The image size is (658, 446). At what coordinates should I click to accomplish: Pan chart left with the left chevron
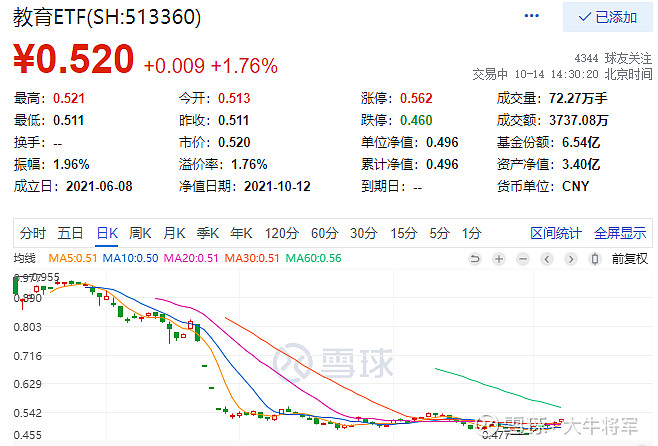[547, 259]
